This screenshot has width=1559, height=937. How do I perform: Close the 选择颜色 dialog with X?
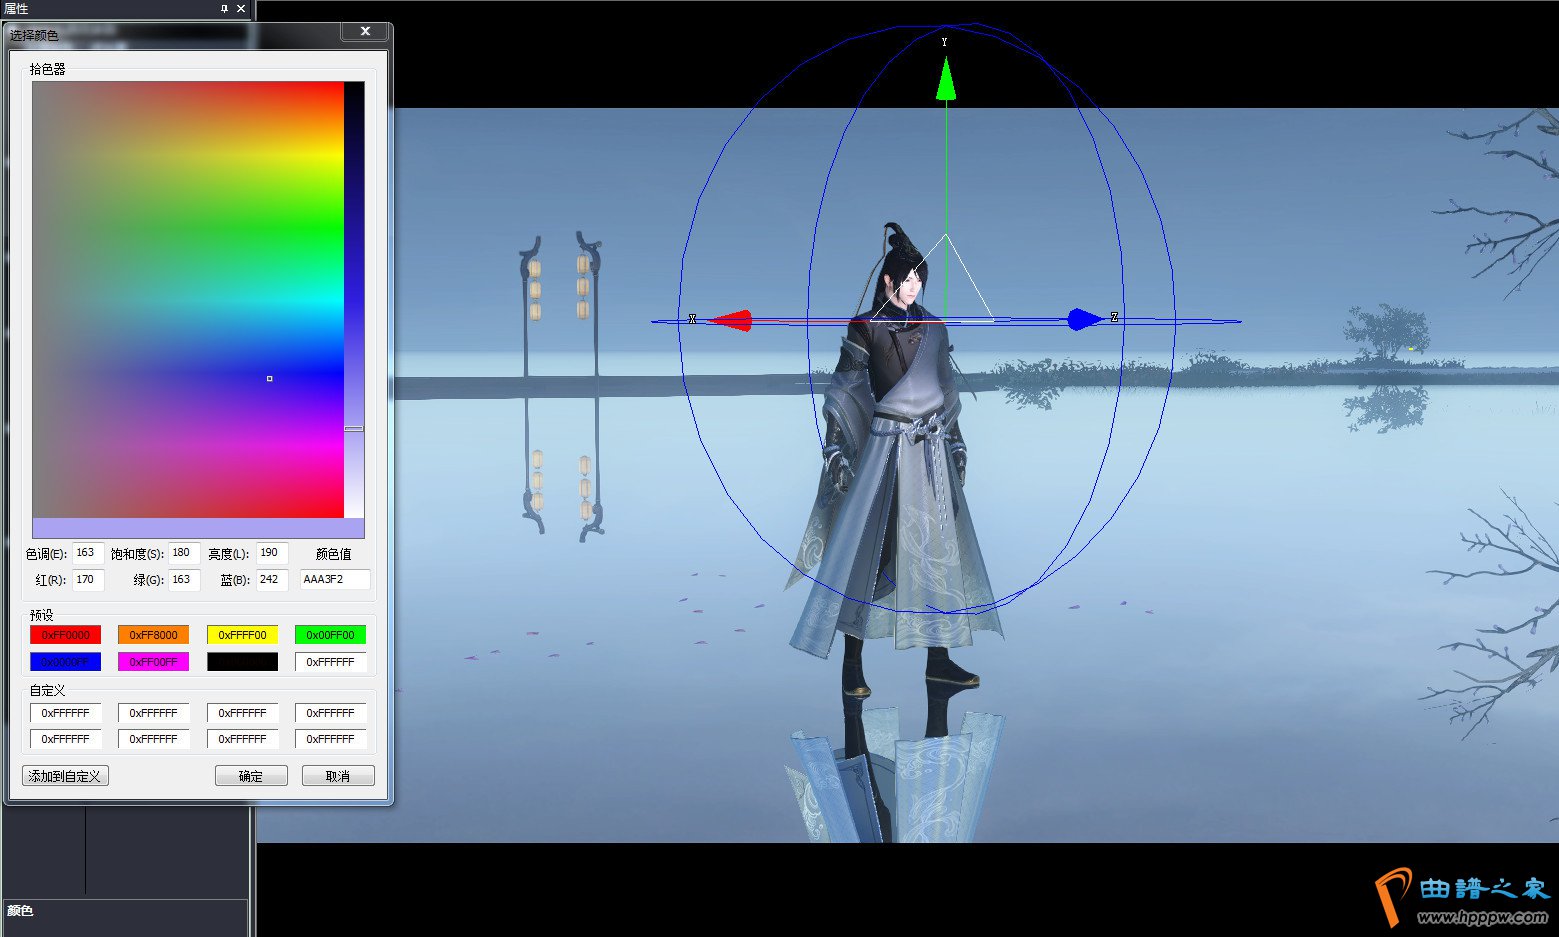coord(365,32)
